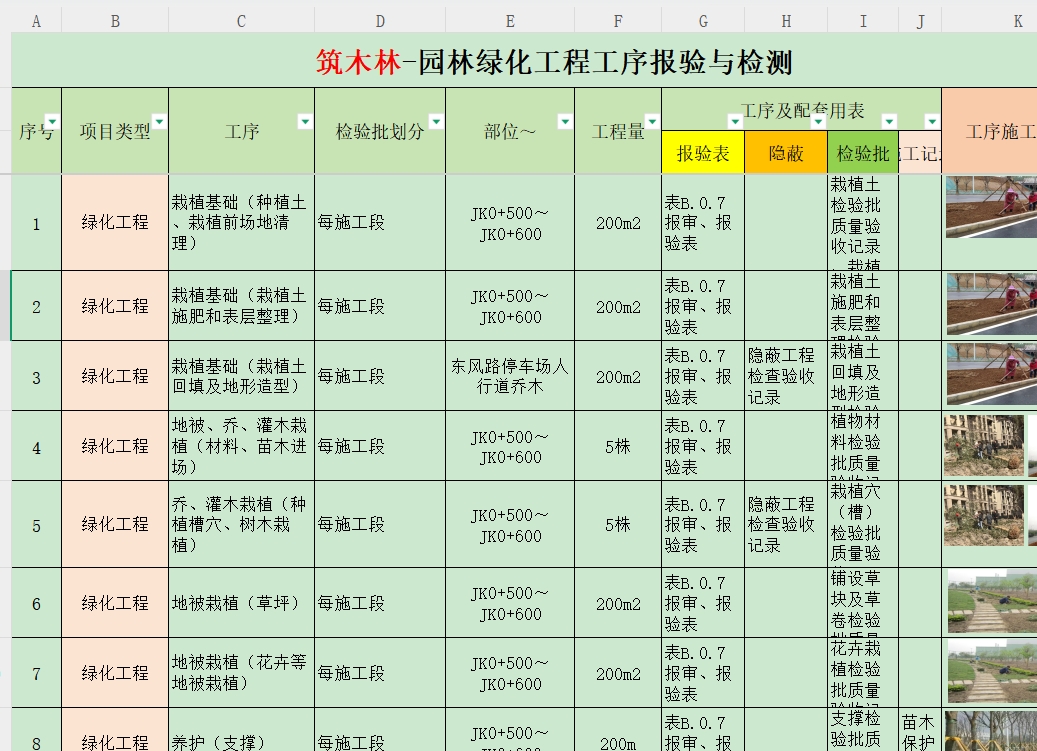Open the row 5 tree planting photo
The height and width of the screenshot is (751, 1037).
(983, 516)
